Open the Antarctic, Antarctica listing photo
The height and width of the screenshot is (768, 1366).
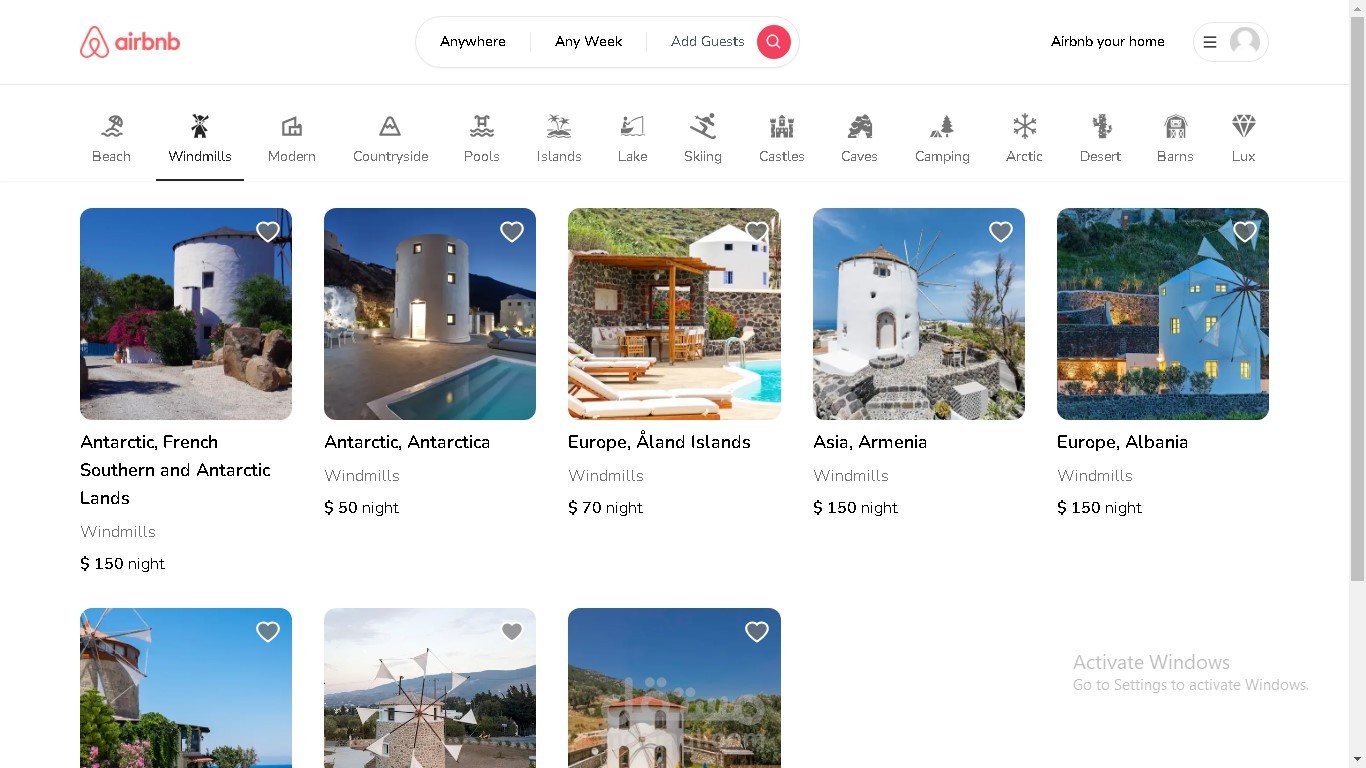click(430, 314)
